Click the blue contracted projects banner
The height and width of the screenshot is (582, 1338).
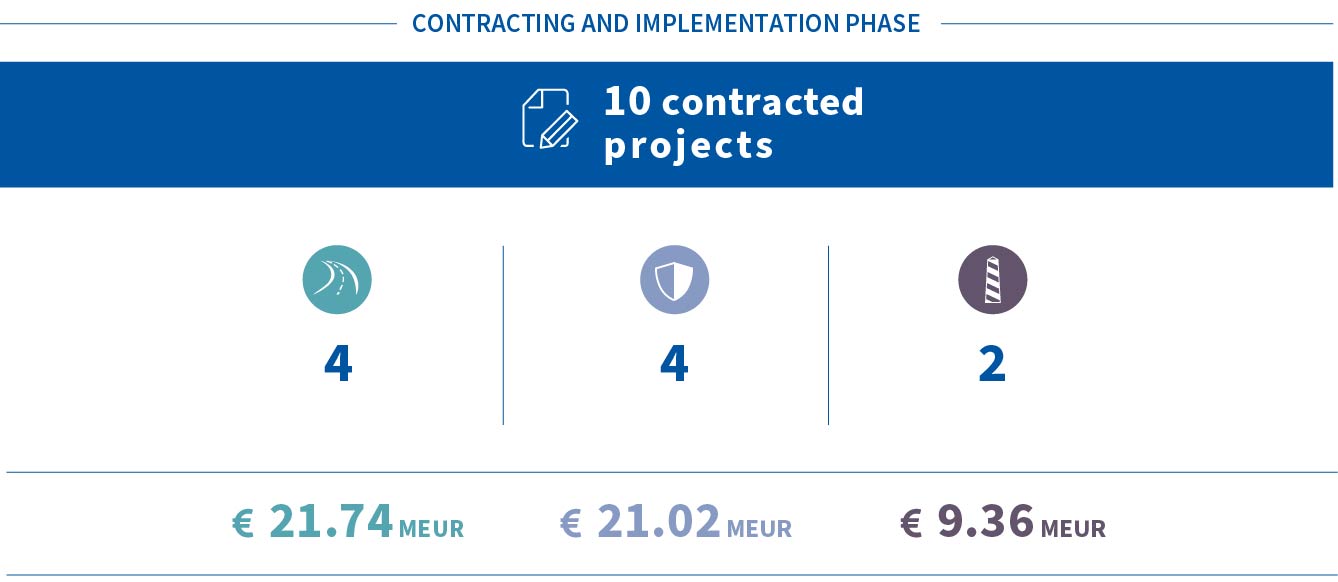667,124
